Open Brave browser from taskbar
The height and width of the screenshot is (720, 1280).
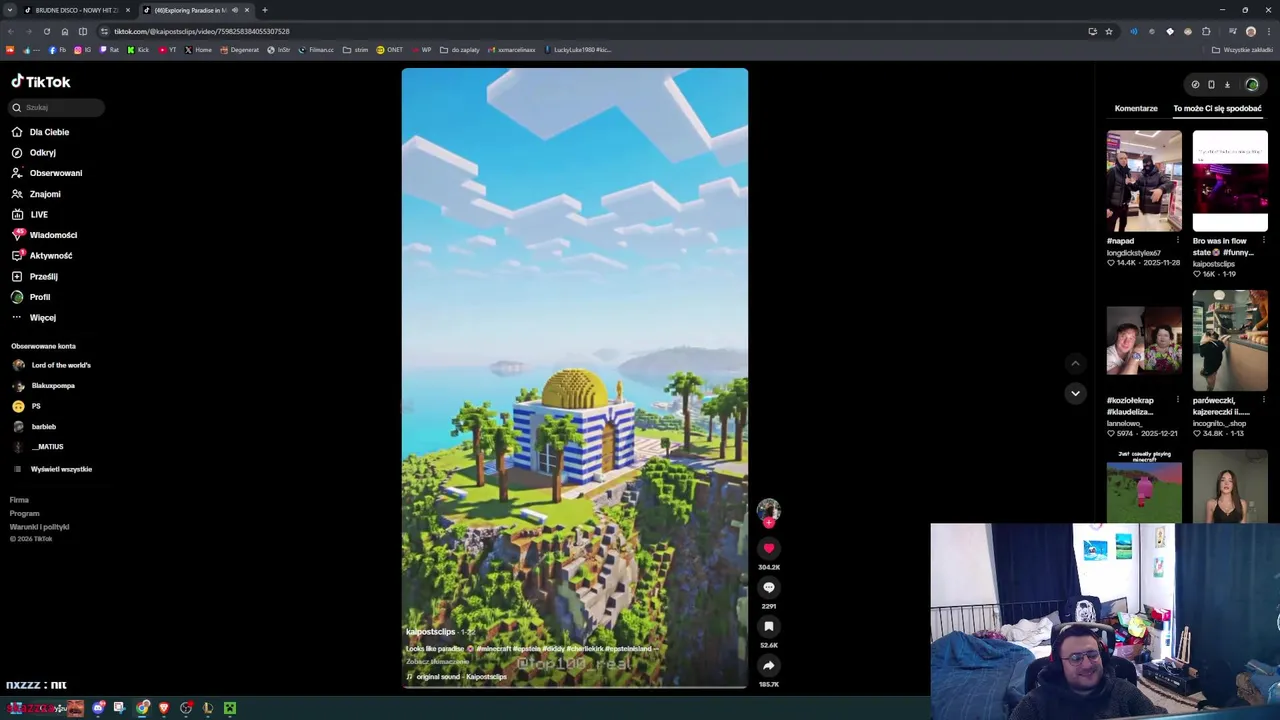tap(164, 708)
